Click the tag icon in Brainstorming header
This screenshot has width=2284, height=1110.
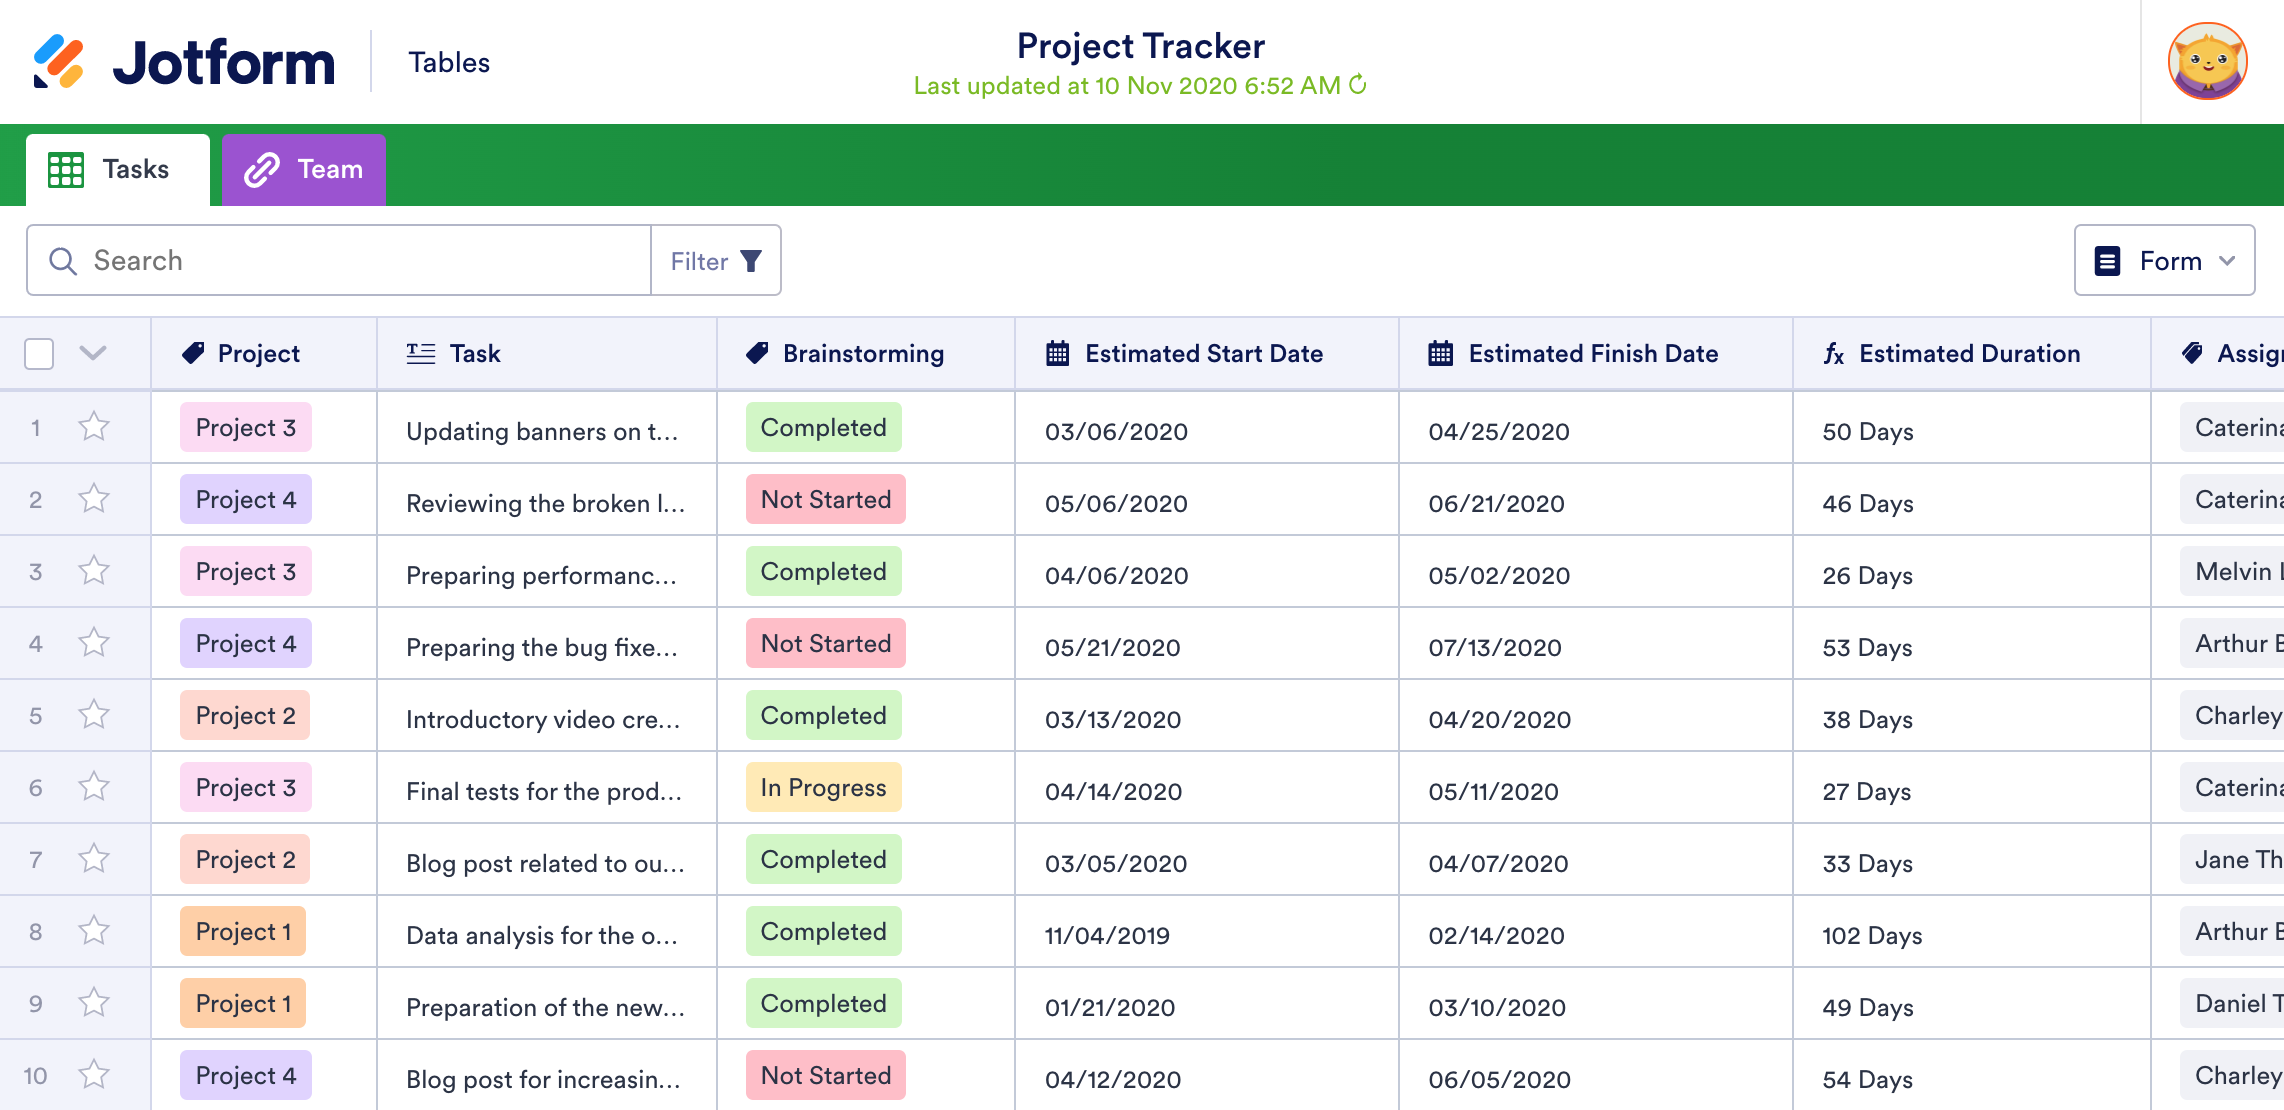point(757,353)
